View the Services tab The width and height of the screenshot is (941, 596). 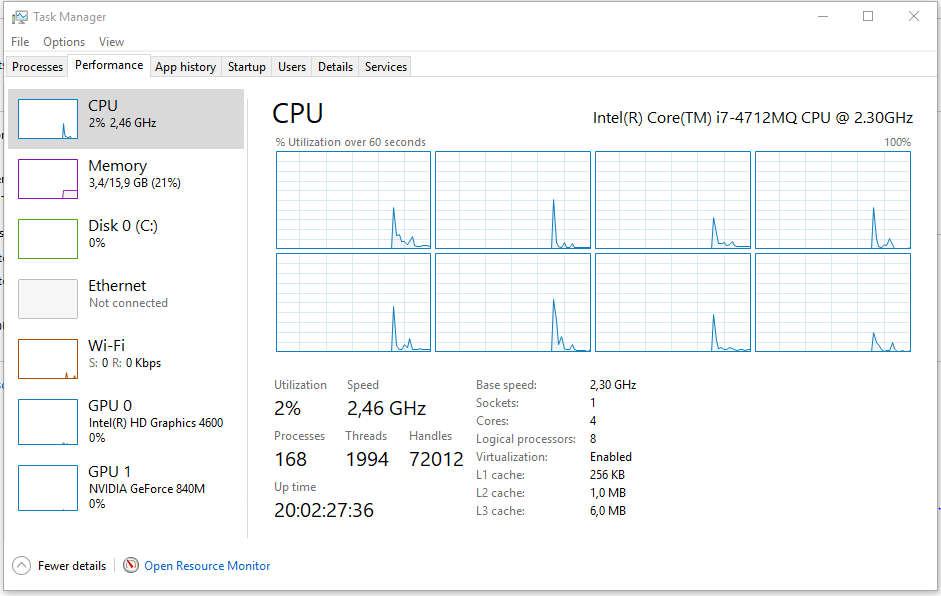click(x=385, y=67)
